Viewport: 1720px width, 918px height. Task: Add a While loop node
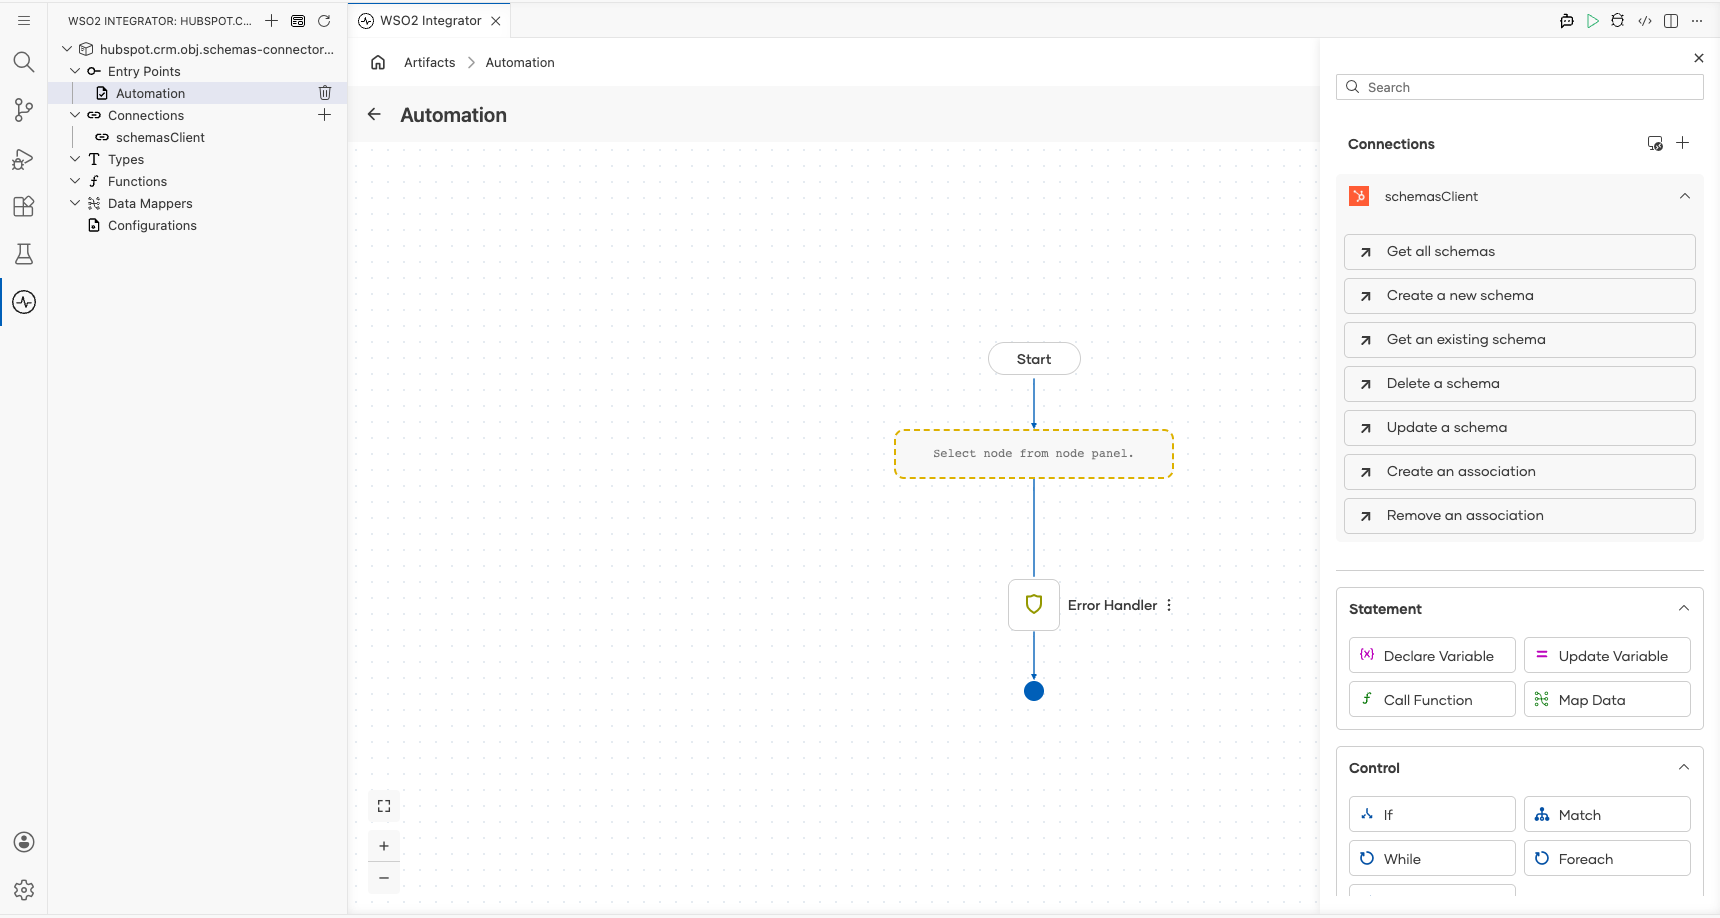1432,859
